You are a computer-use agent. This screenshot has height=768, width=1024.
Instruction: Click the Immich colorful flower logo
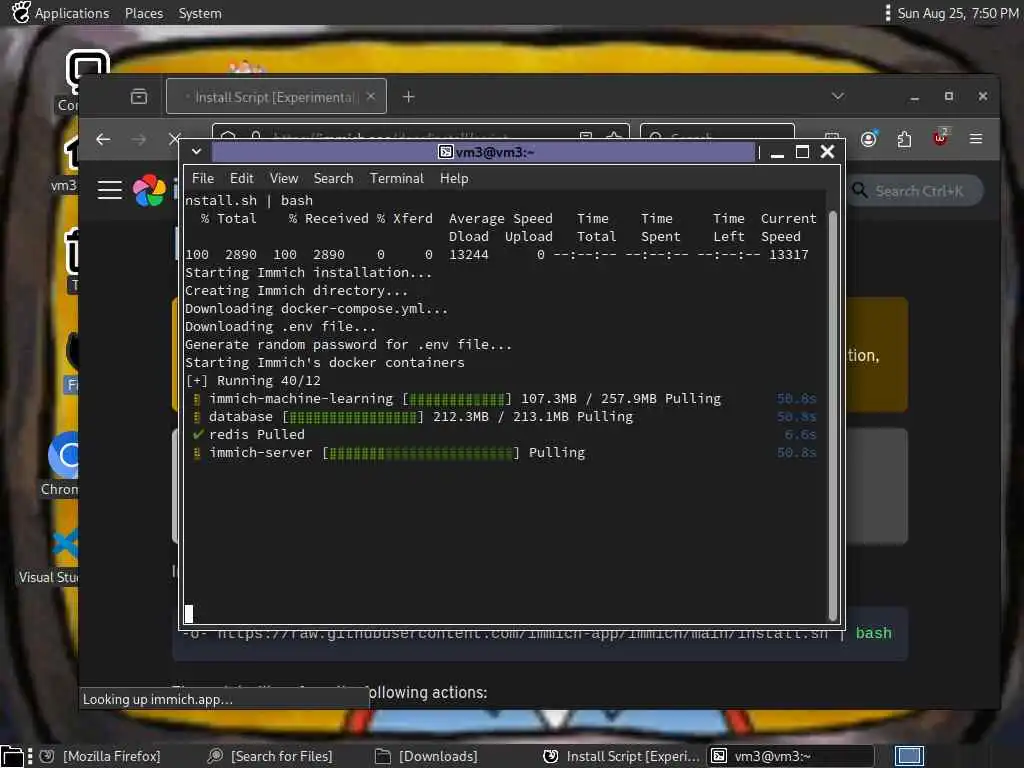150,190
